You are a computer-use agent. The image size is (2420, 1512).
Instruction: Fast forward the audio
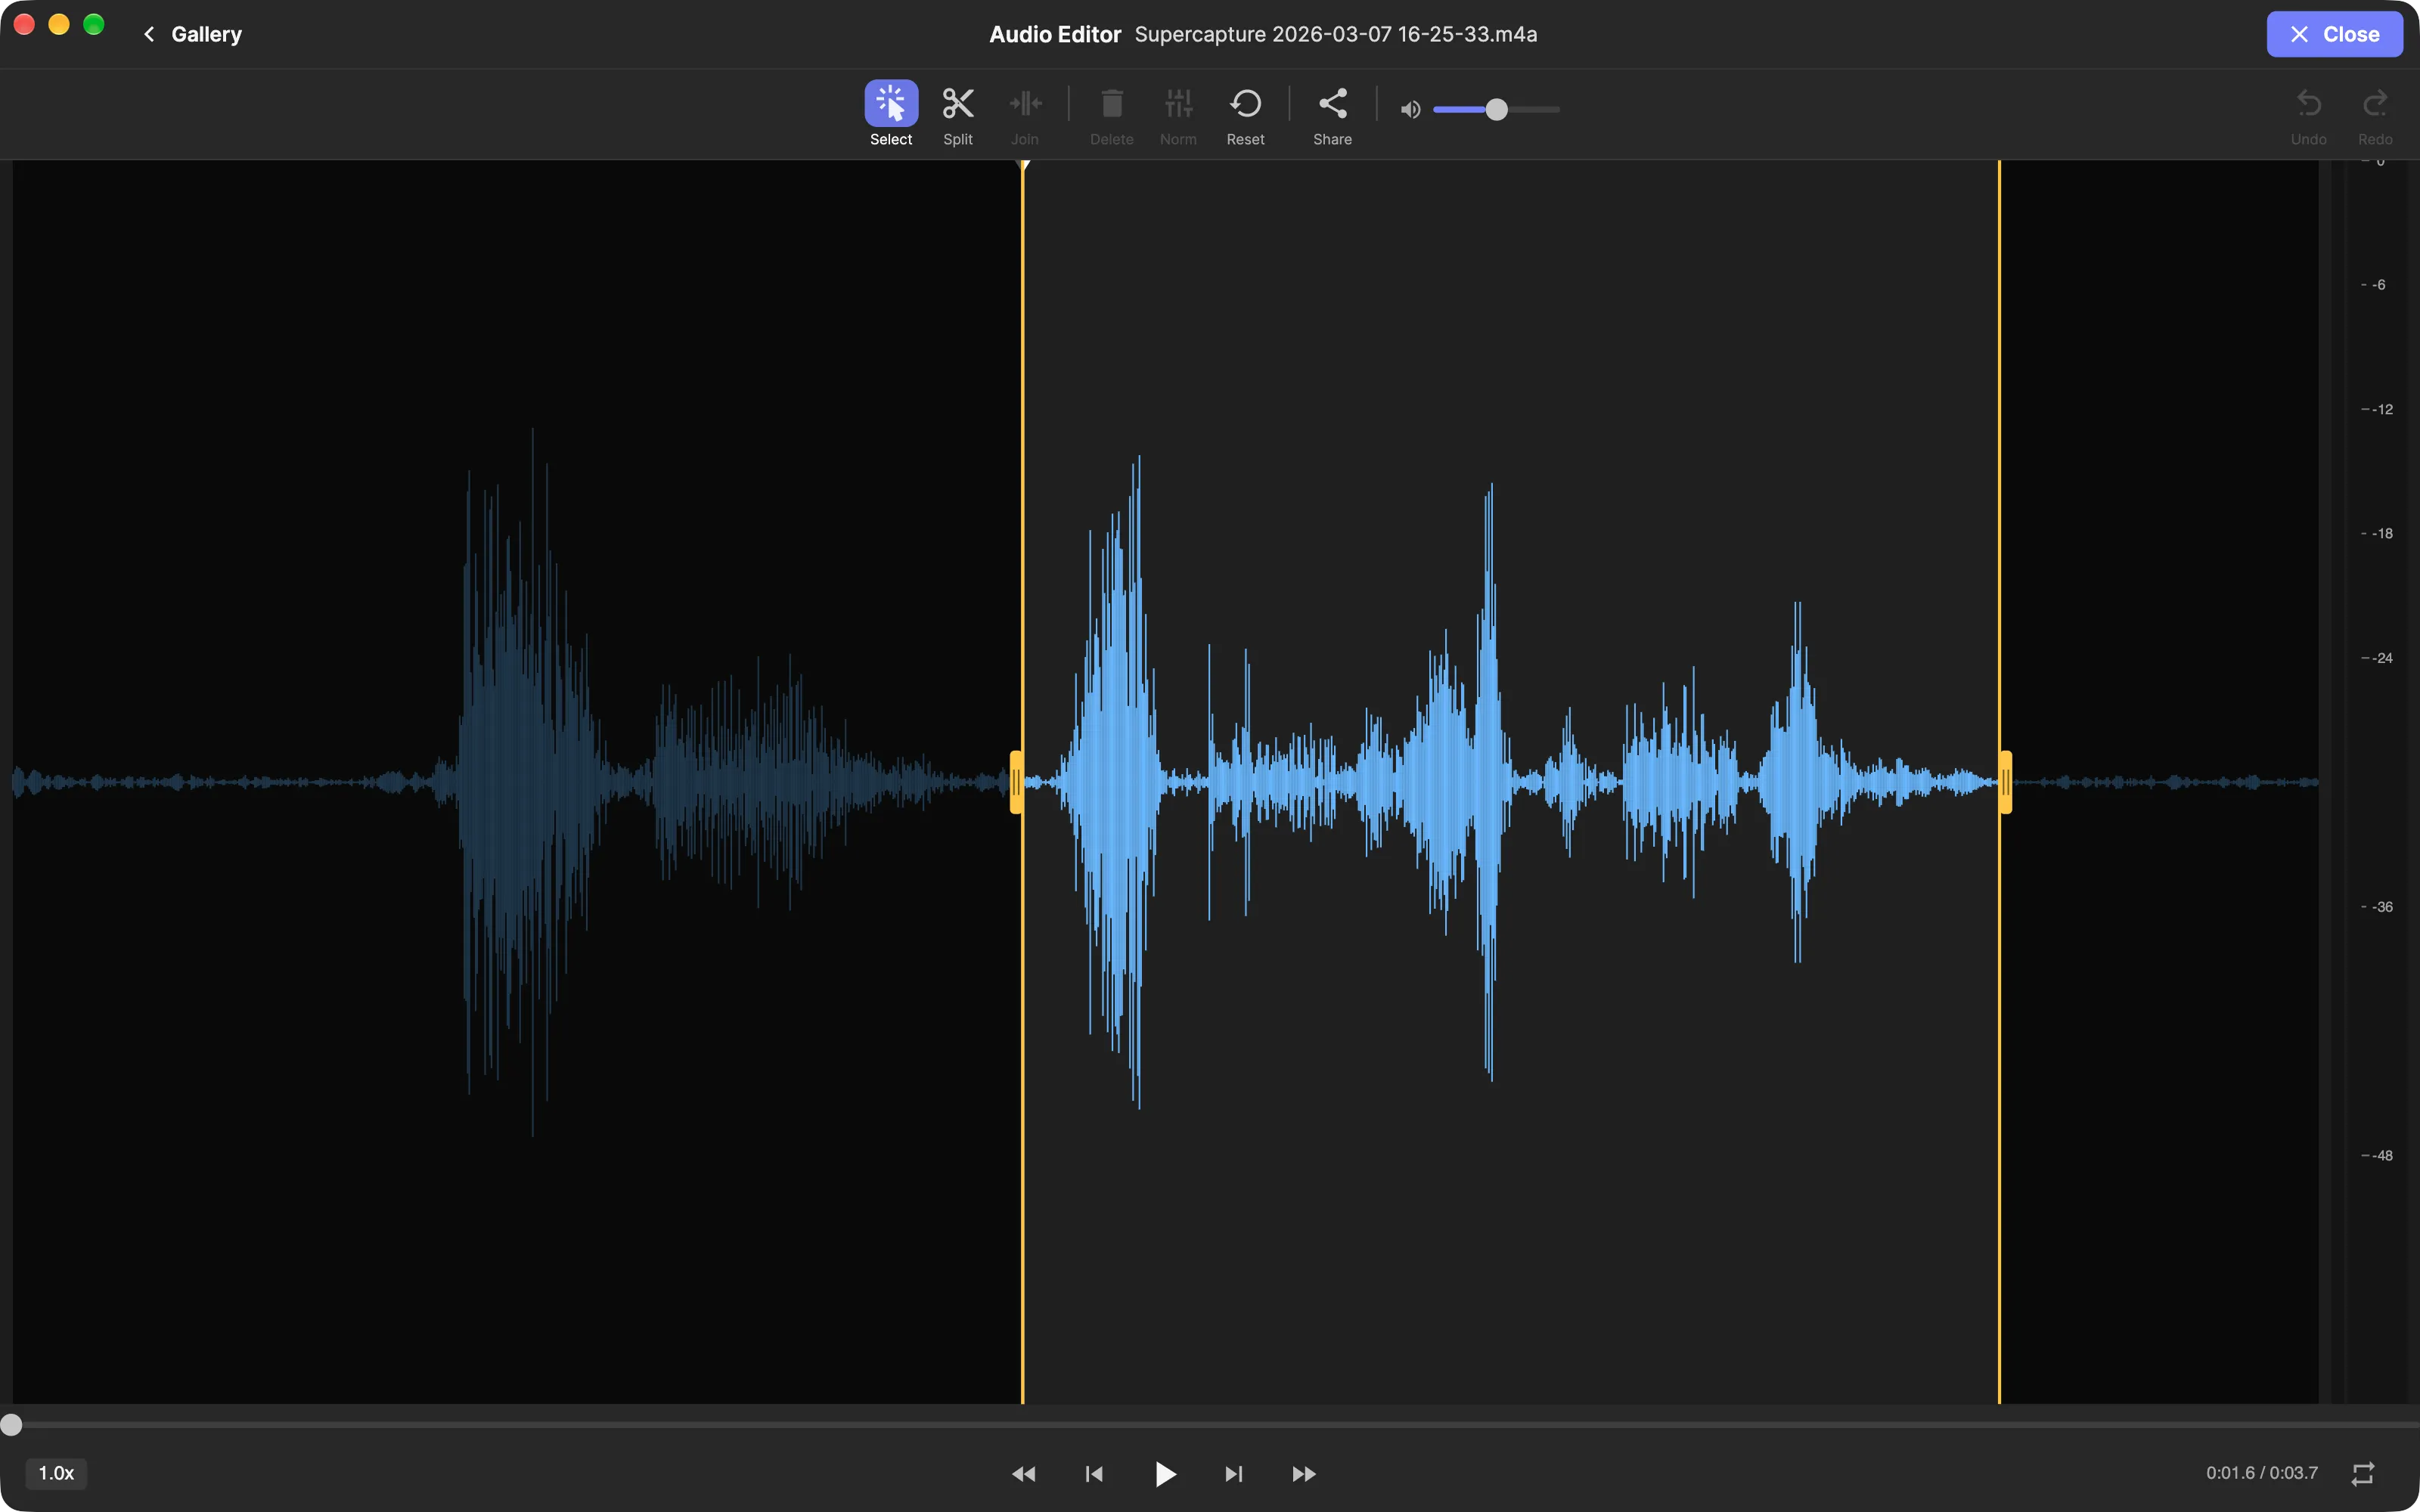click(x=1304, y=1474)
